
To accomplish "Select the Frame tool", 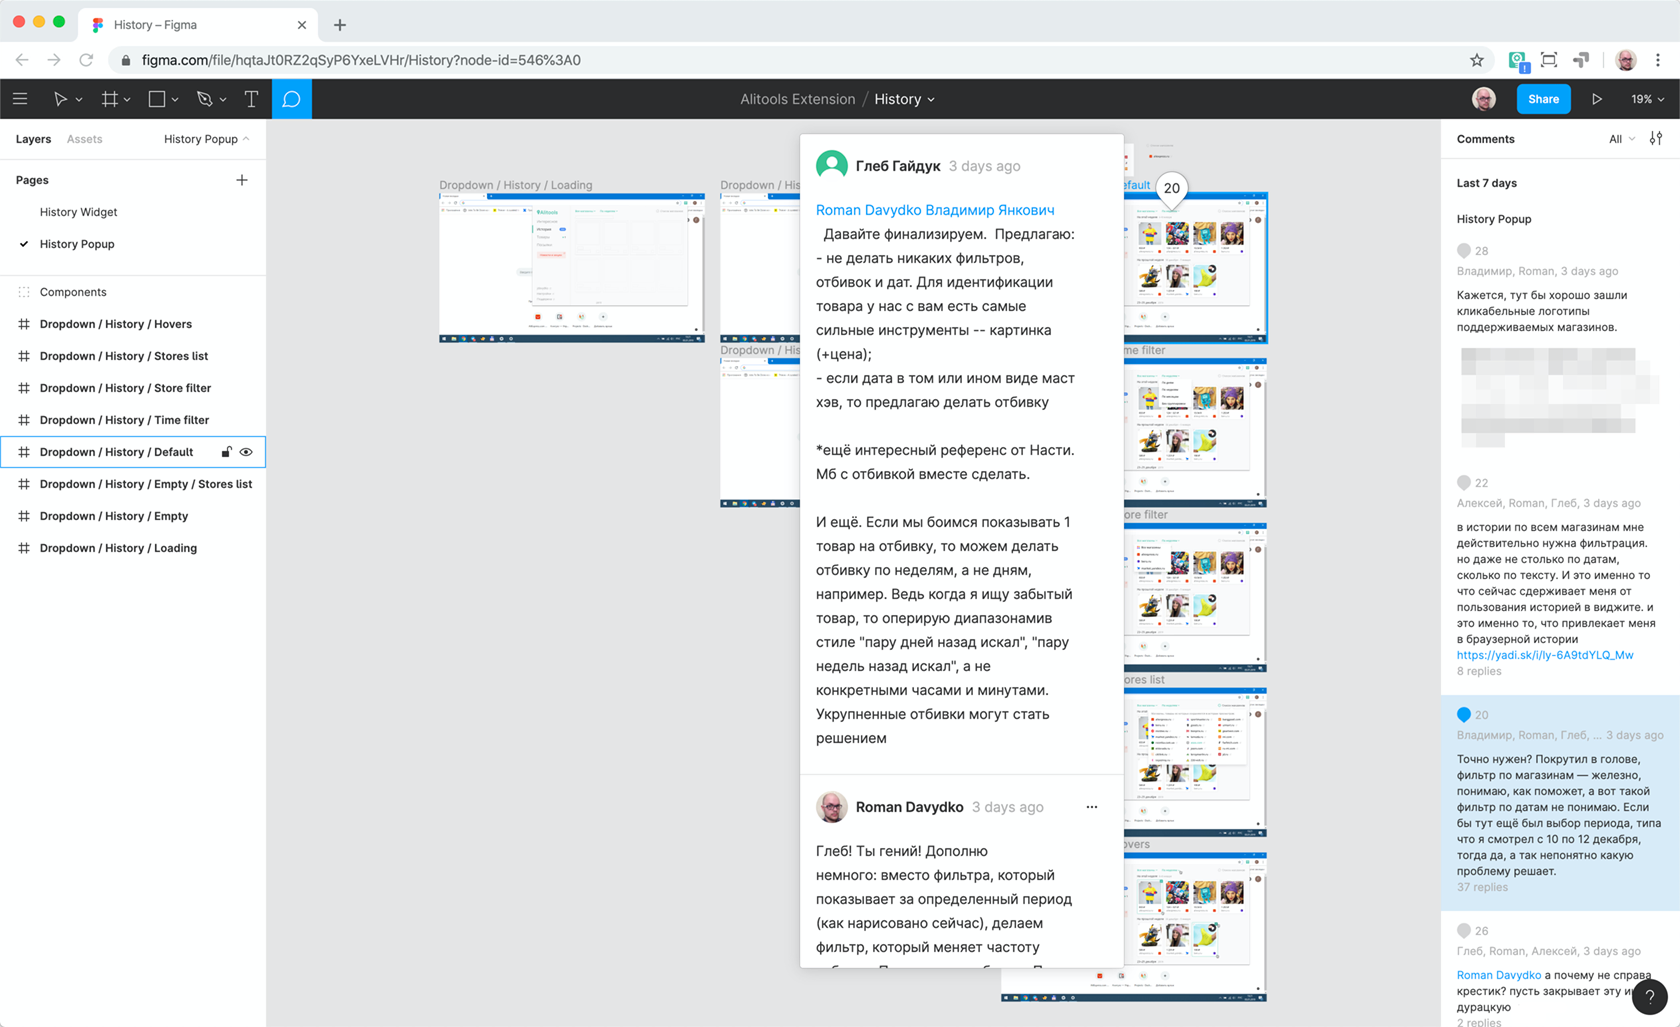I will tap(109, 98).
